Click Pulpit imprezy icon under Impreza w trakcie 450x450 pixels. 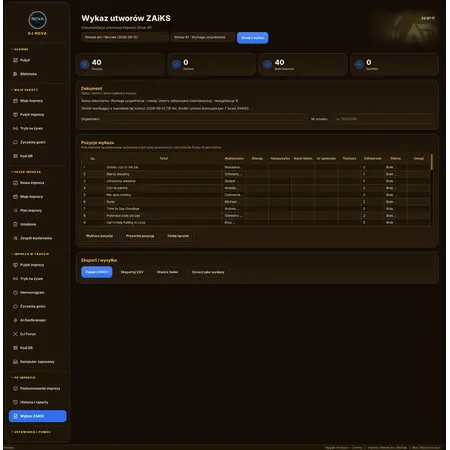click(x=15, y=265)
